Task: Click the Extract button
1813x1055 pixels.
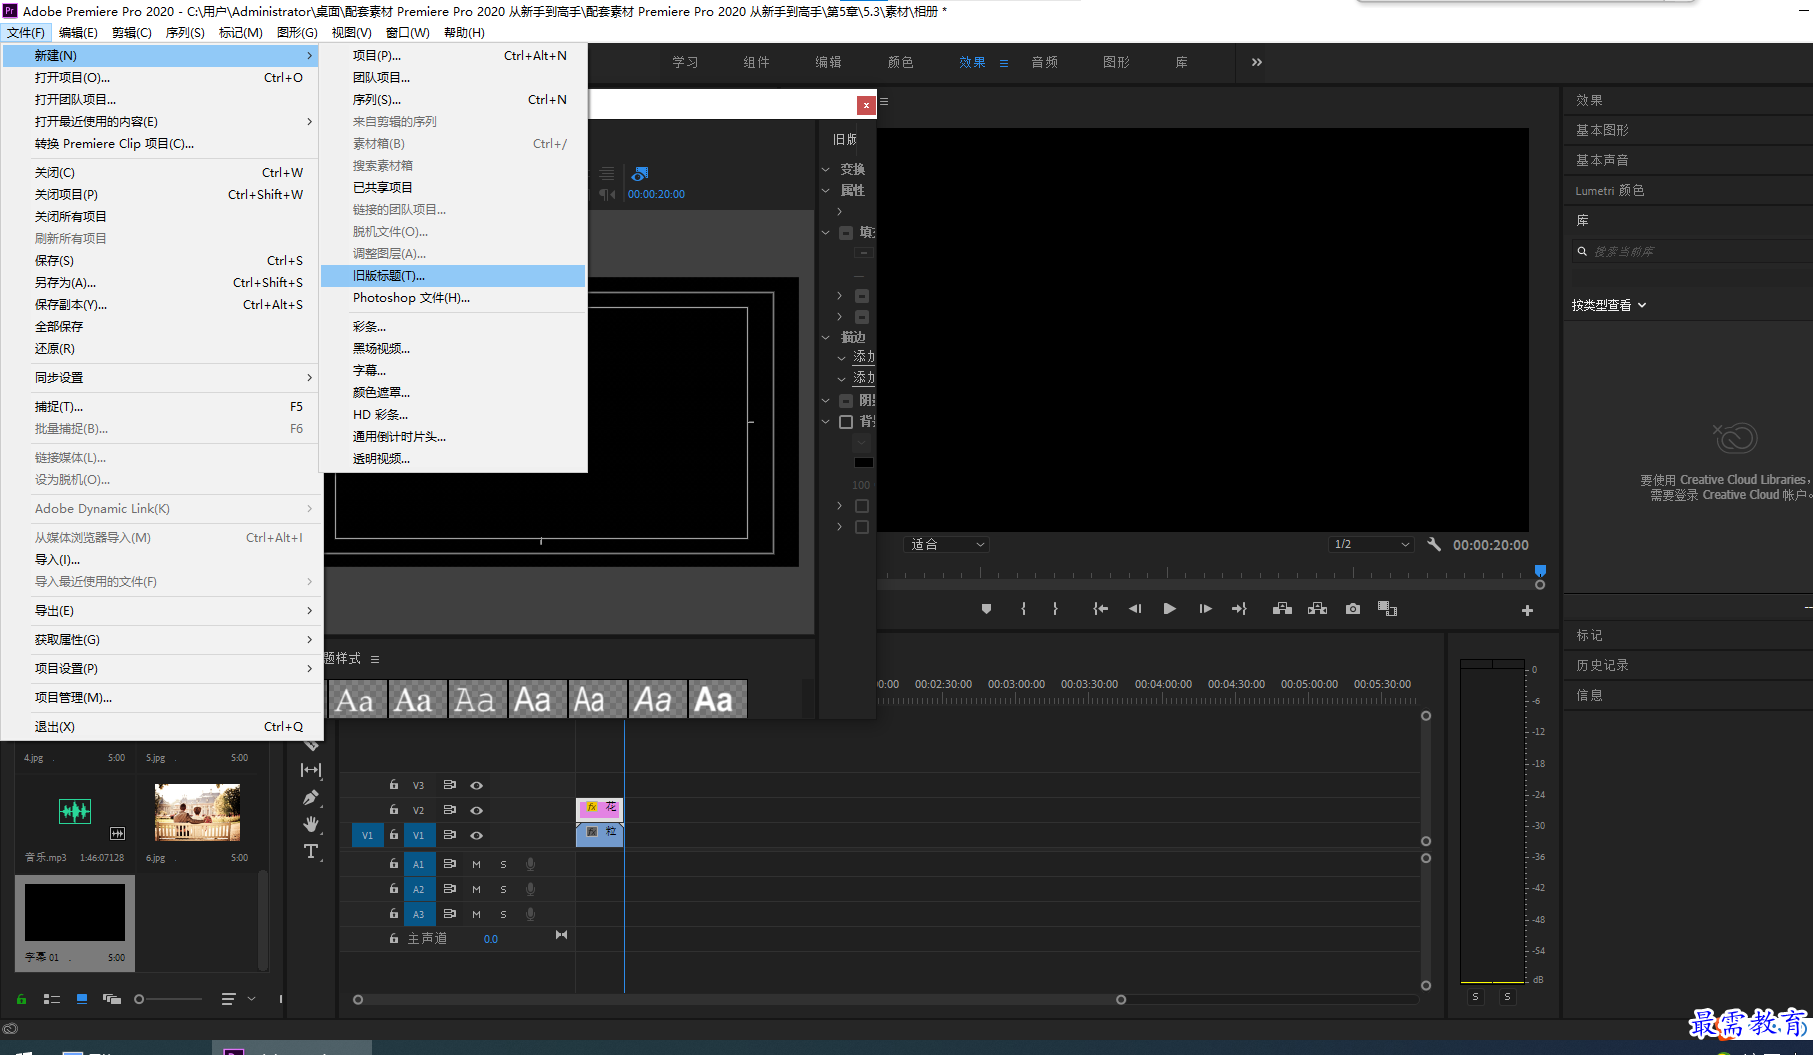Action: (1317, 609)
